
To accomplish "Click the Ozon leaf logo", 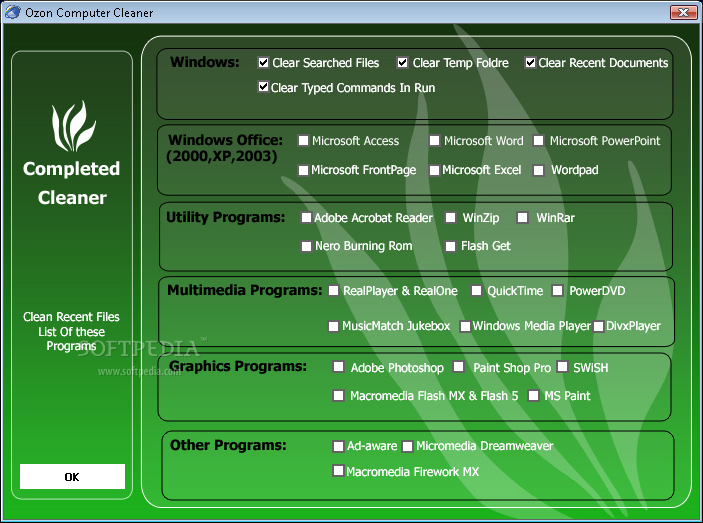I will coord(74,126).
